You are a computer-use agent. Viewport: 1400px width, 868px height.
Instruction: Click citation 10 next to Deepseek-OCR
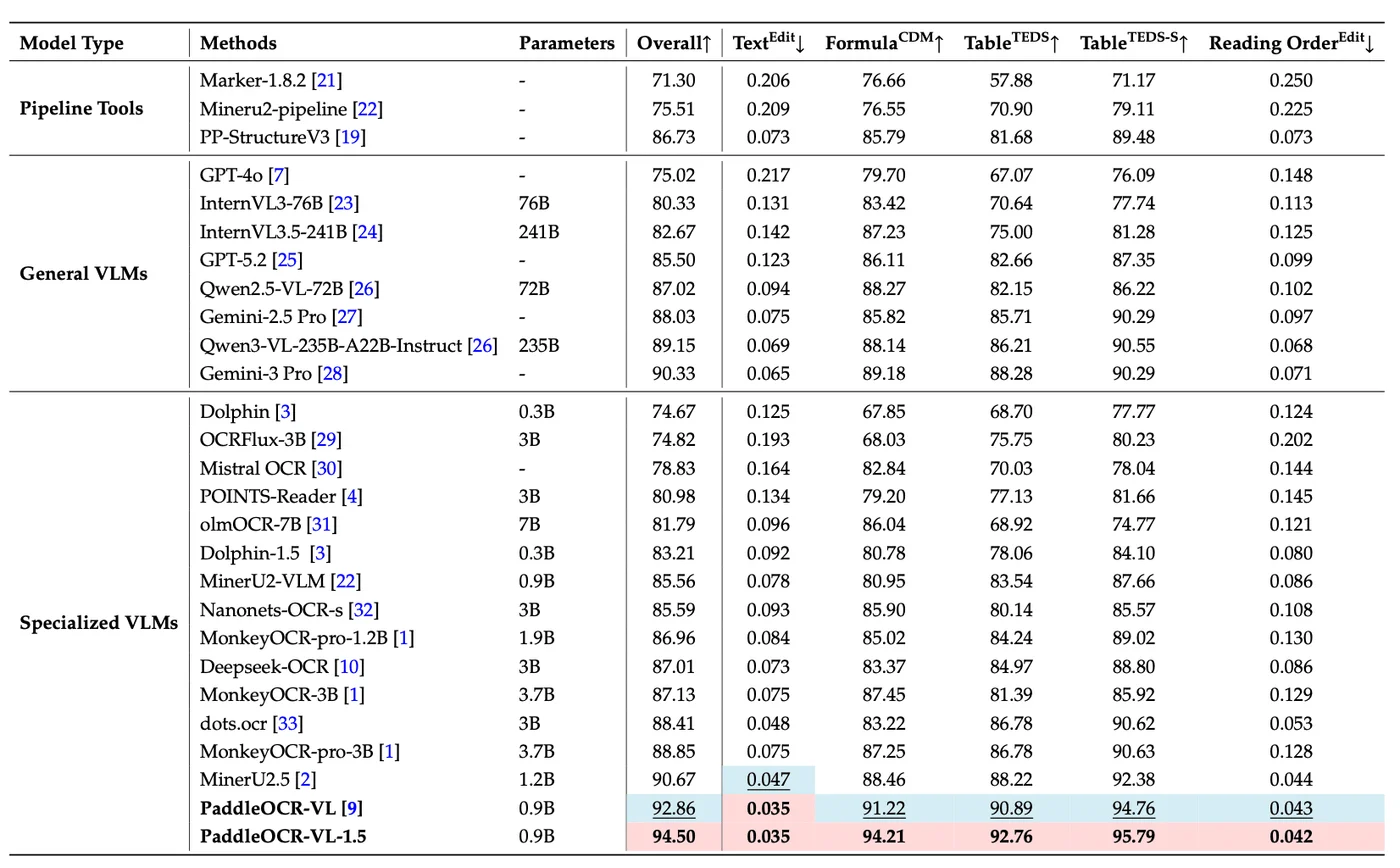(x=350, y=666)
